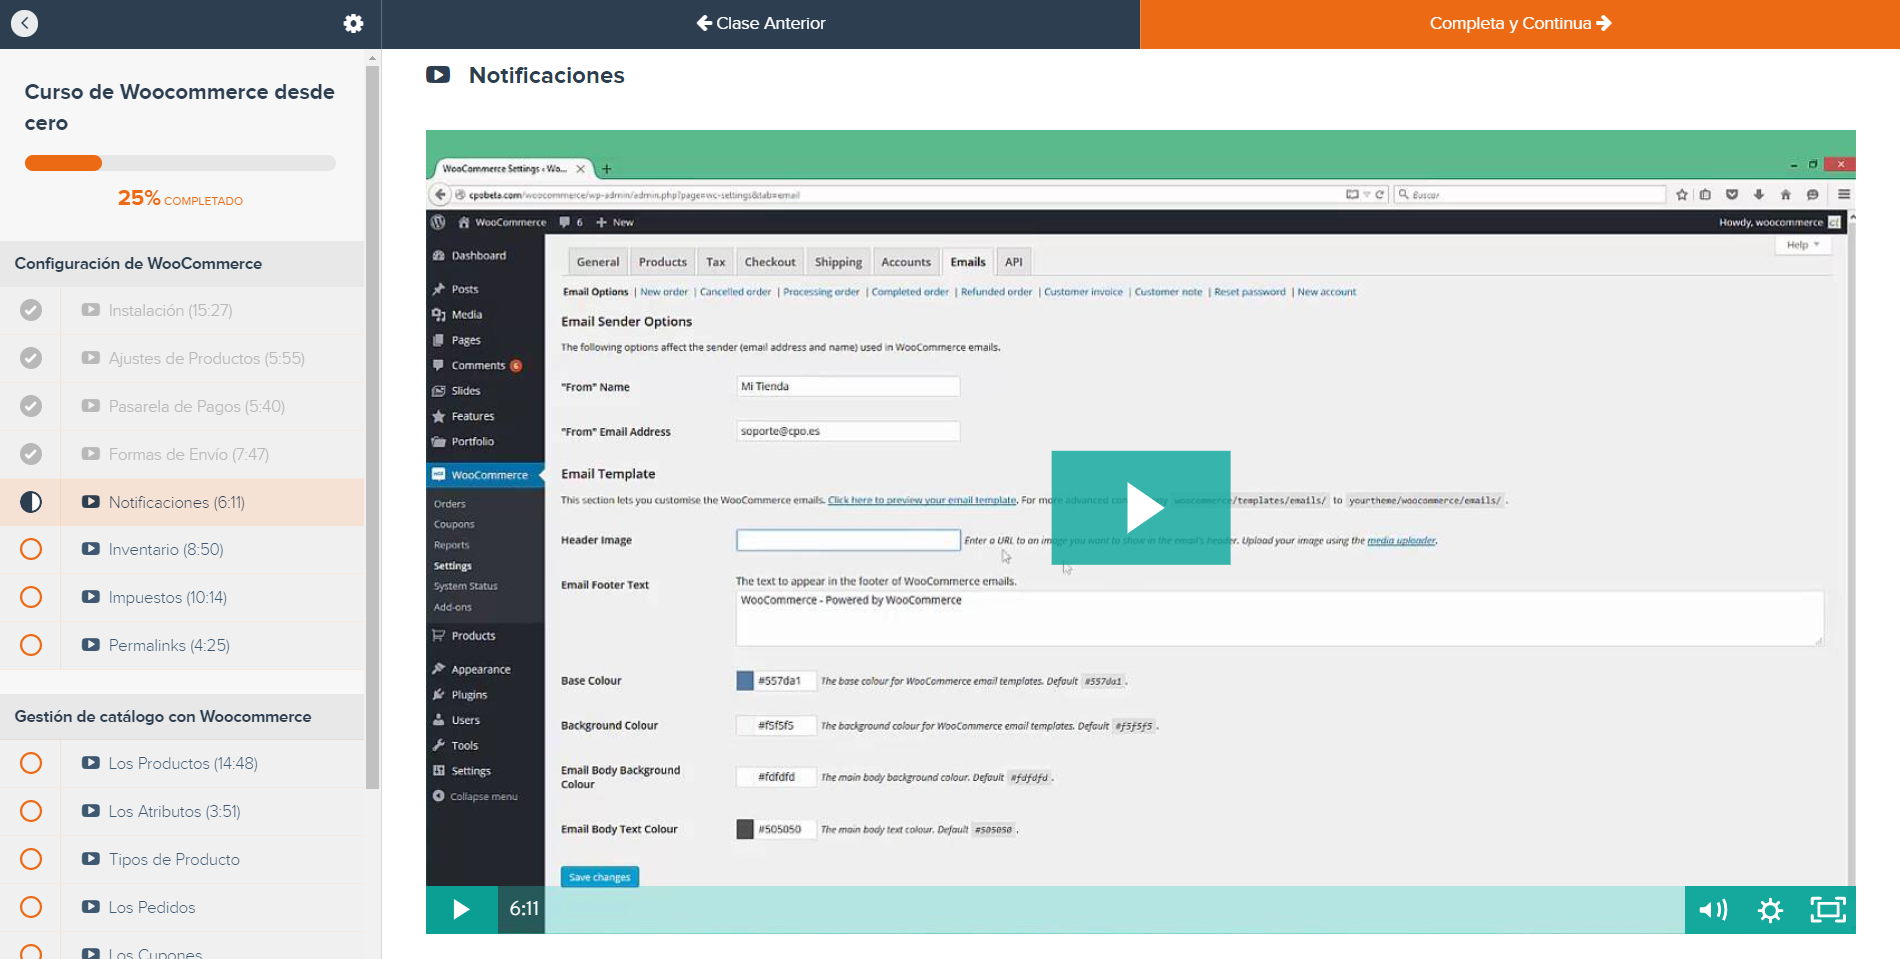The image size is (1900, 959).
Task: Open New order email section link
Action: 664,292
